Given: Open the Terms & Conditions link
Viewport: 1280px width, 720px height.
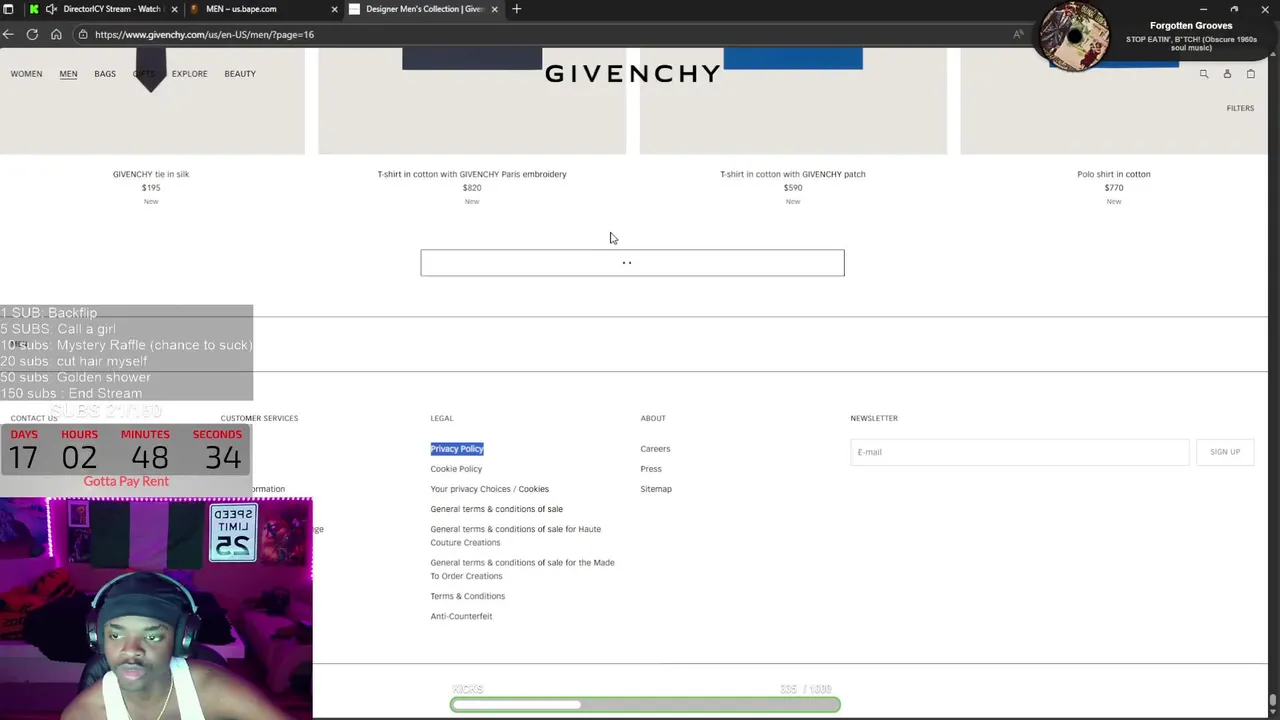Looking at the screenshot, I should click(467, 596).
